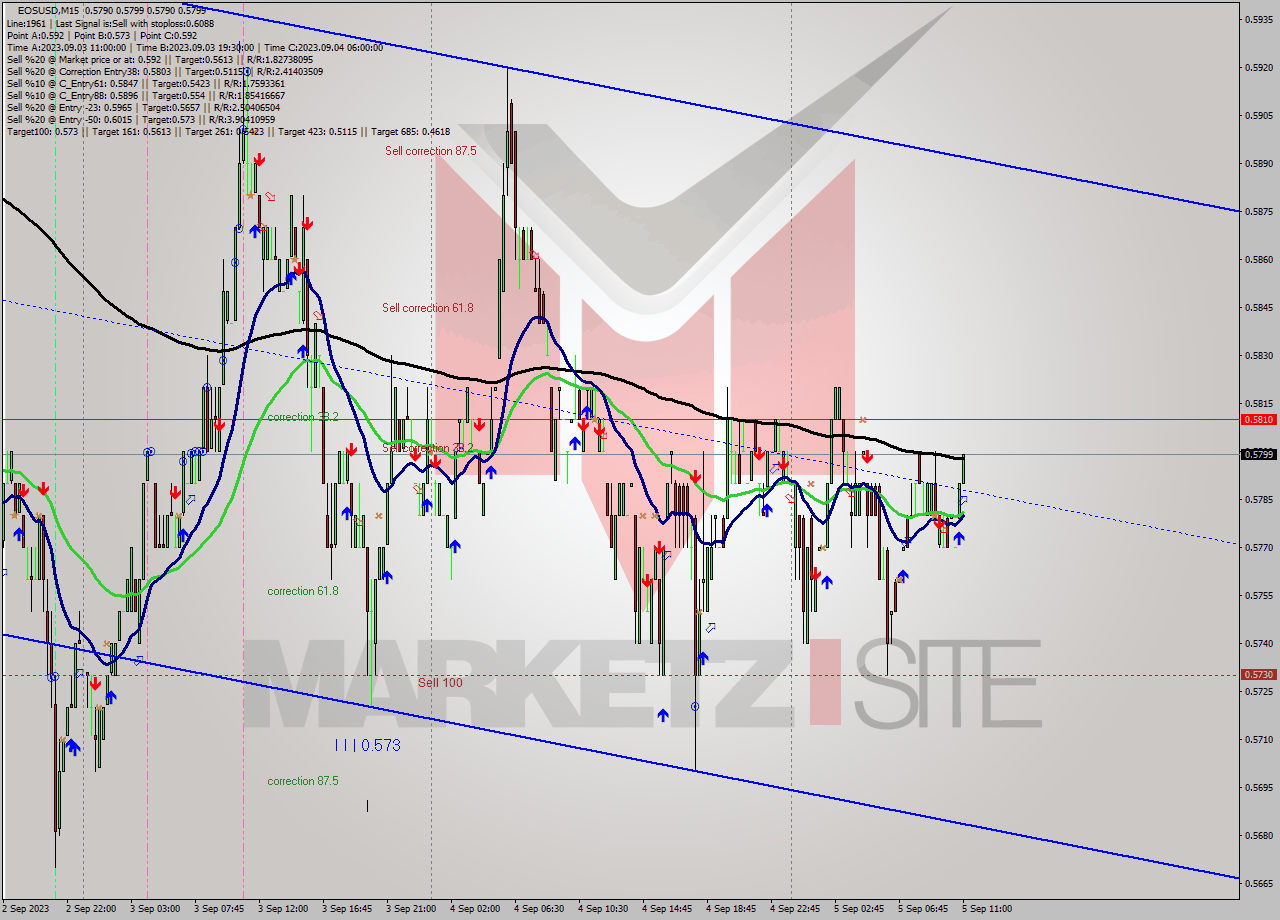Select the red 0.5730 price tag
The image size is (1280, 920).
click(1258, 675)
